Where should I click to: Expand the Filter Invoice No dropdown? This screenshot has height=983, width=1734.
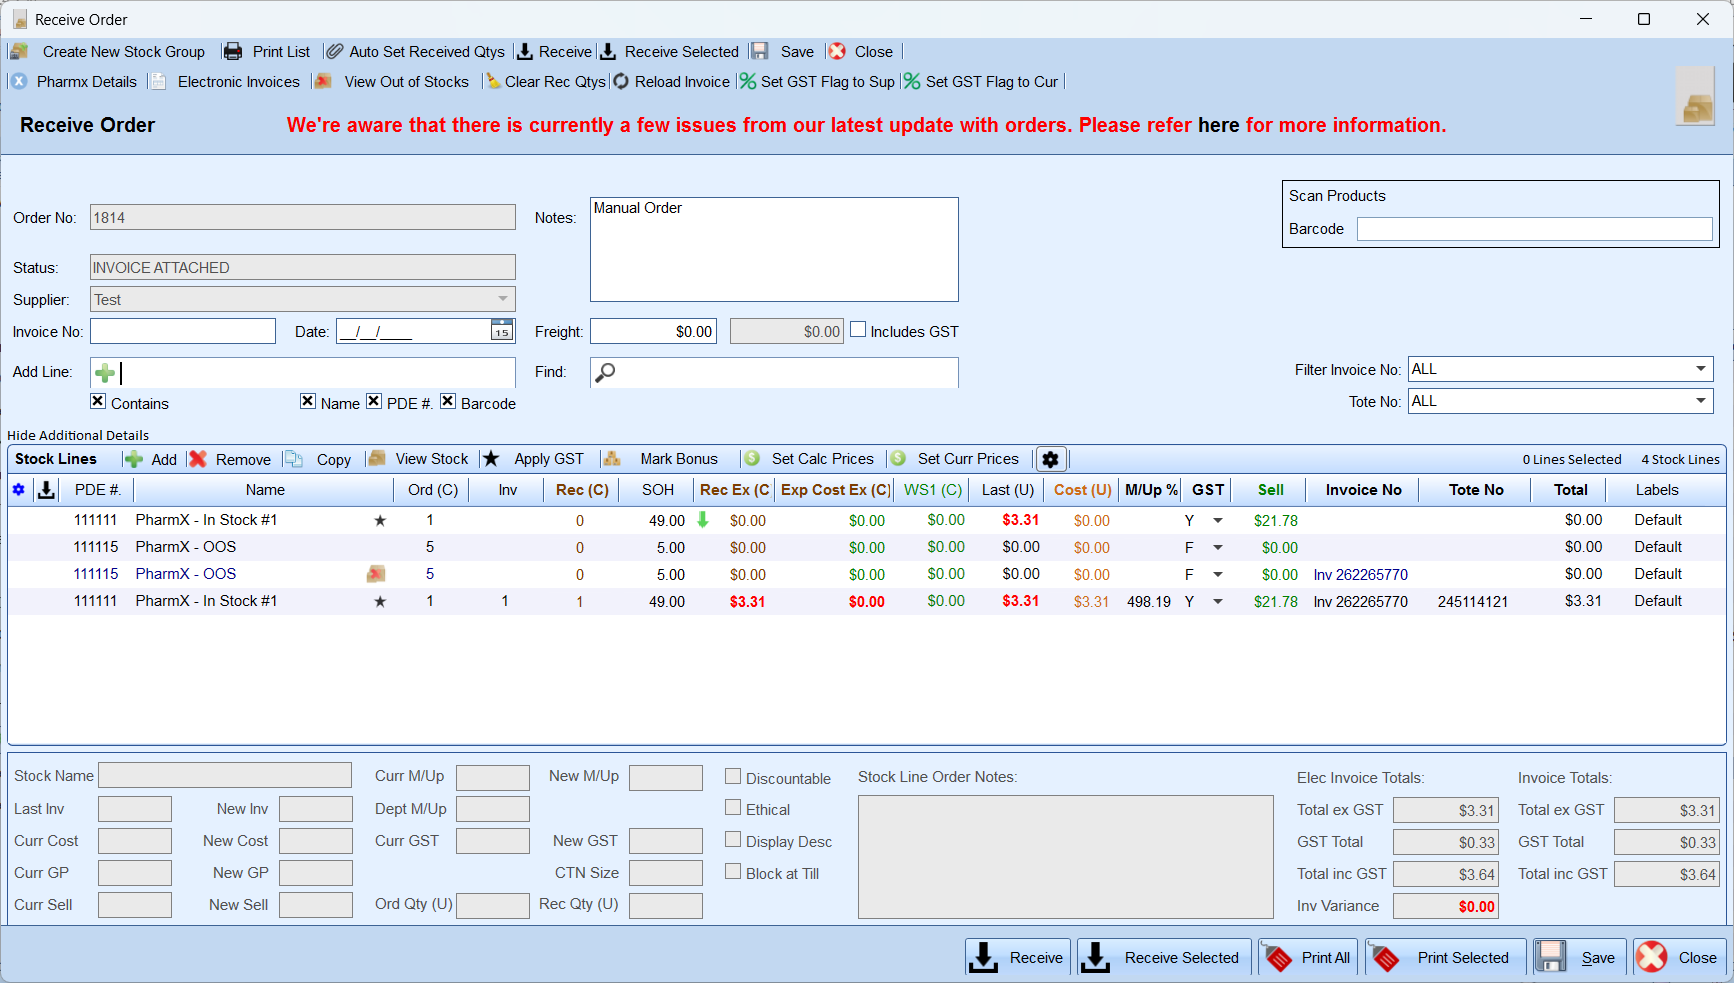coord(1700,369)
